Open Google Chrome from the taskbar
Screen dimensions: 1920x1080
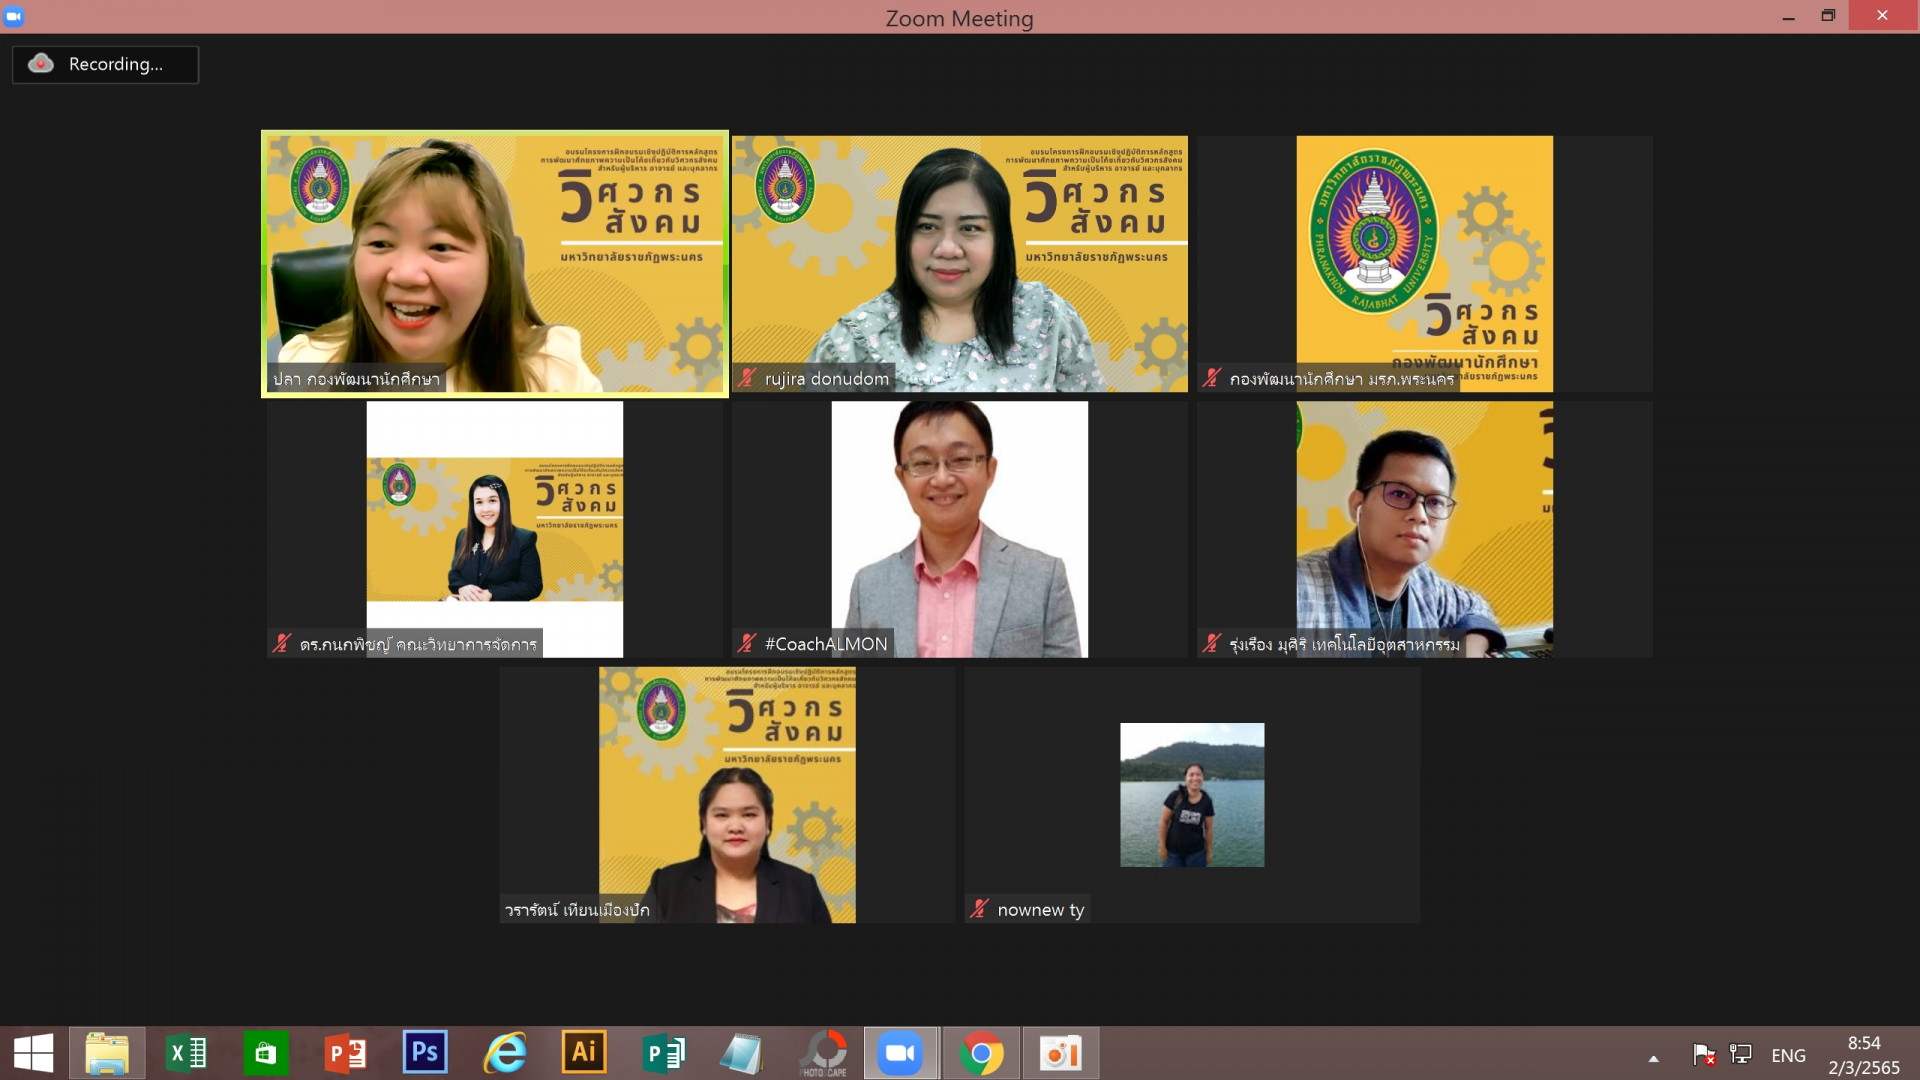(981, 1053)
